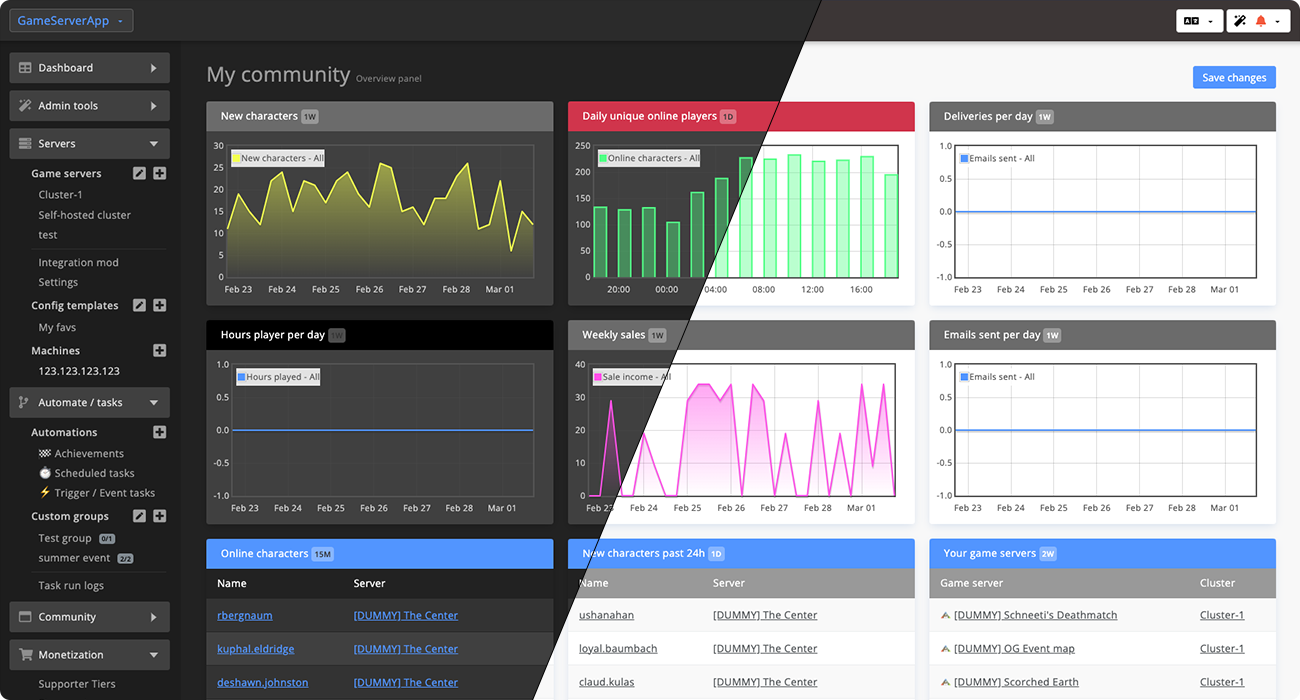
Task: Expand the Community sidebar section
Action: pos(89,616)
